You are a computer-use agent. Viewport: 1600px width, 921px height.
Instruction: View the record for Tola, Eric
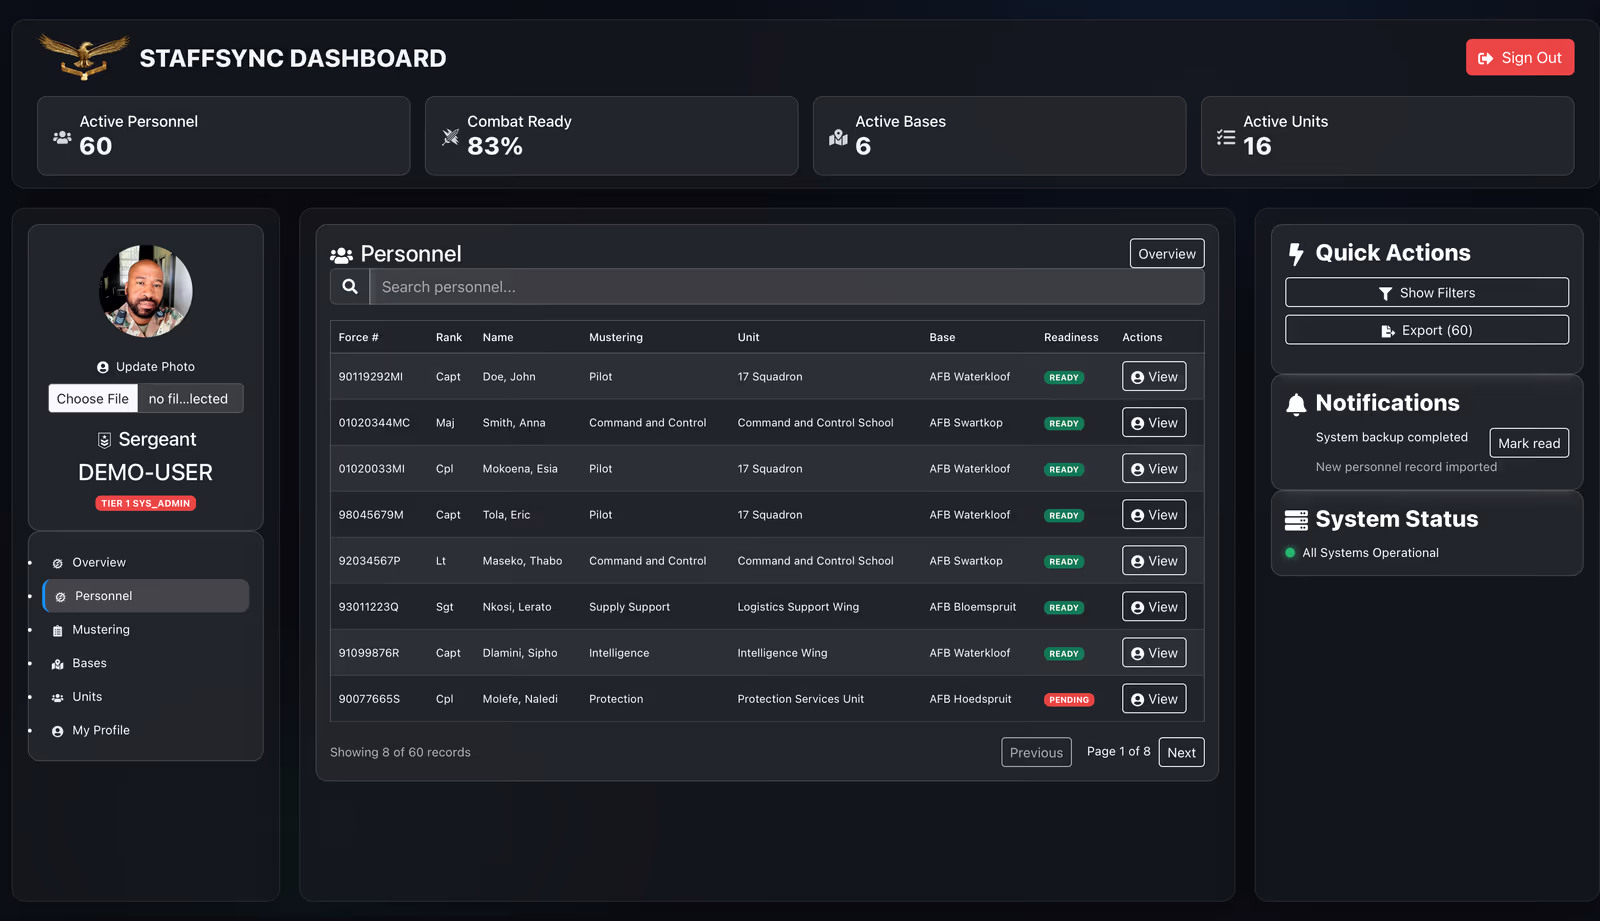(1154, 515)
